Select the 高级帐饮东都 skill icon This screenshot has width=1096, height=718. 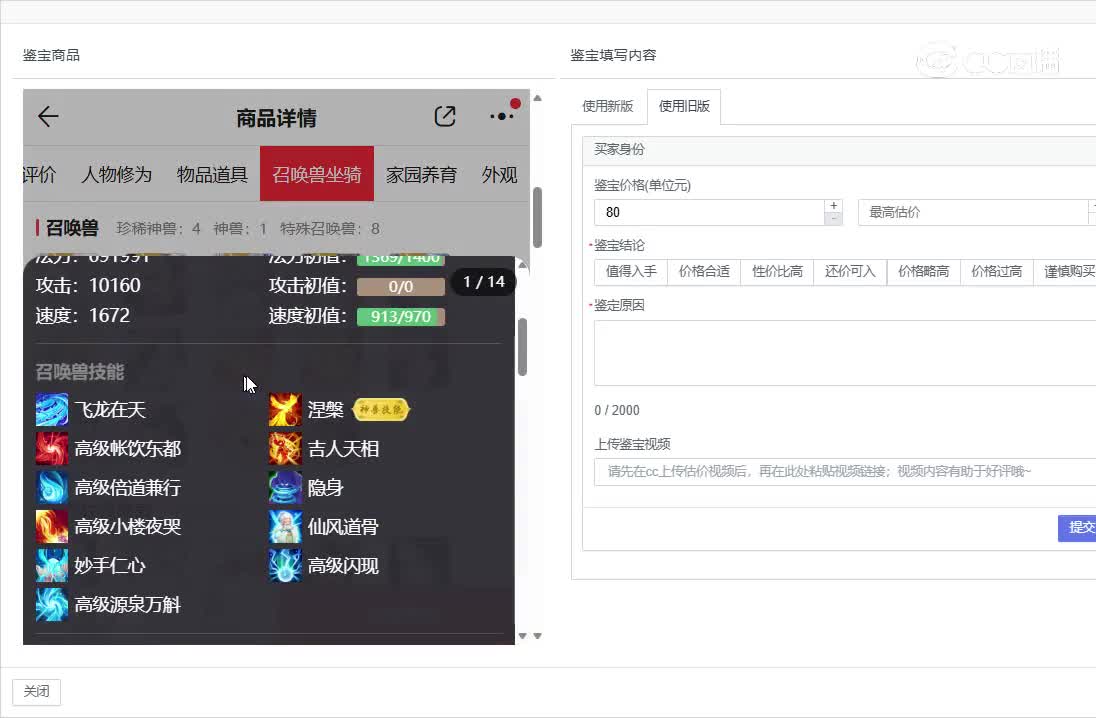pyautogui.click(x=52, y=449)
